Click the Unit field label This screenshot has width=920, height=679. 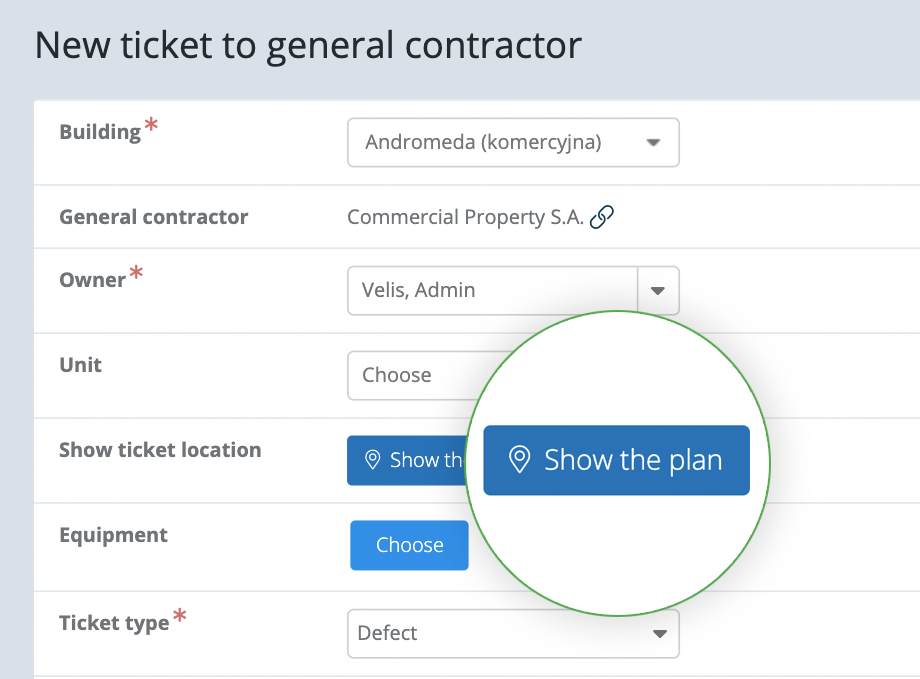tap(80, 365)
